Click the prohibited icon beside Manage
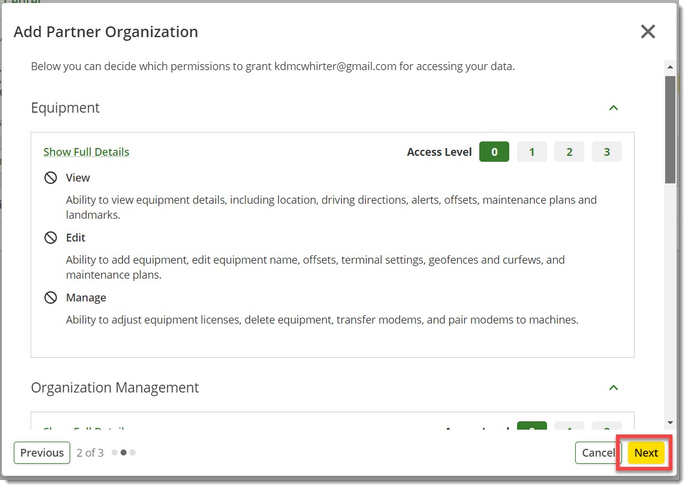 pos(51,298)
